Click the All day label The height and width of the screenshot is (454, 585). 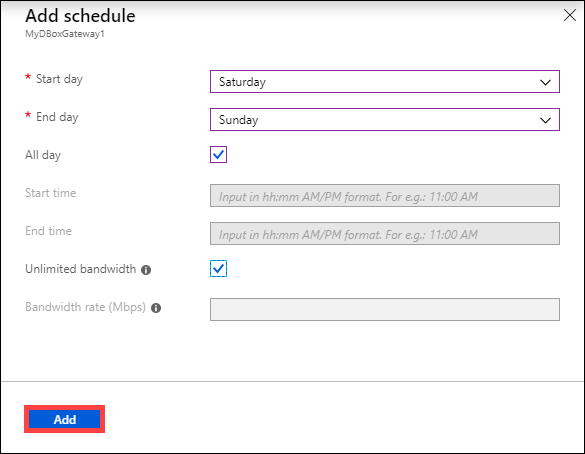(43, 155)
